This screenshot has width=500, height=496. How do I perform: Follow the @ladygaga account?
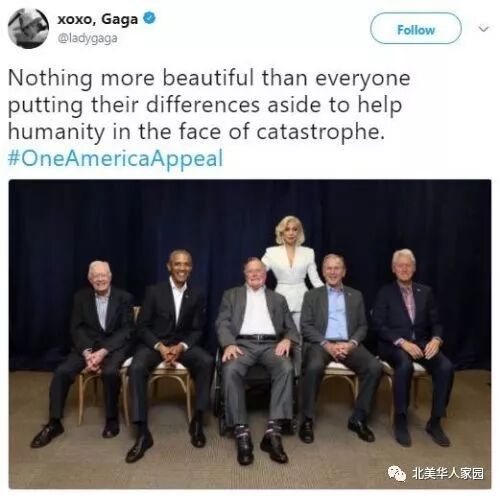click(416, 29)
